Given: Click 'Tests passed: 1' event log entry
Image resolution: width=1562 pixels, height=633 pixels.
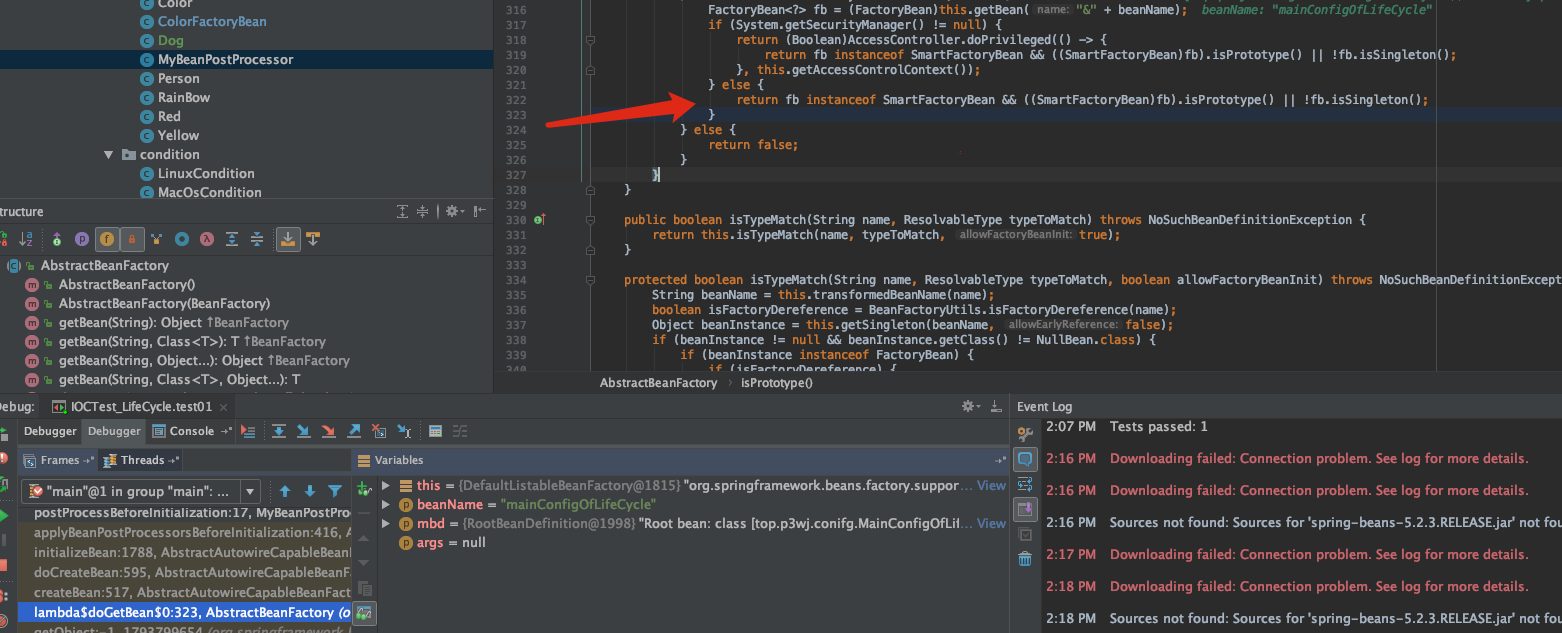Looking at the screenshot, I should [x=1158, y=427].
